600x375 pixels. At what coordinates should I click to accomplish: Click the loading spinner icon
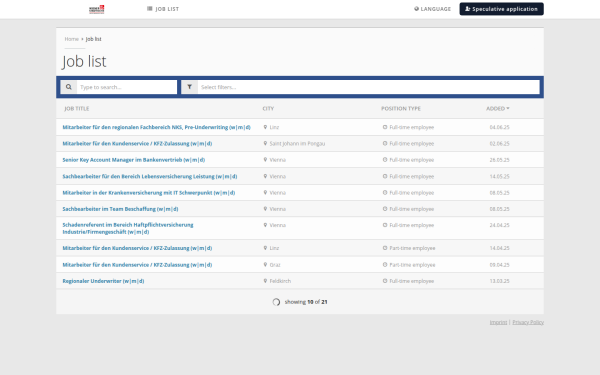[x=276, y=302]
